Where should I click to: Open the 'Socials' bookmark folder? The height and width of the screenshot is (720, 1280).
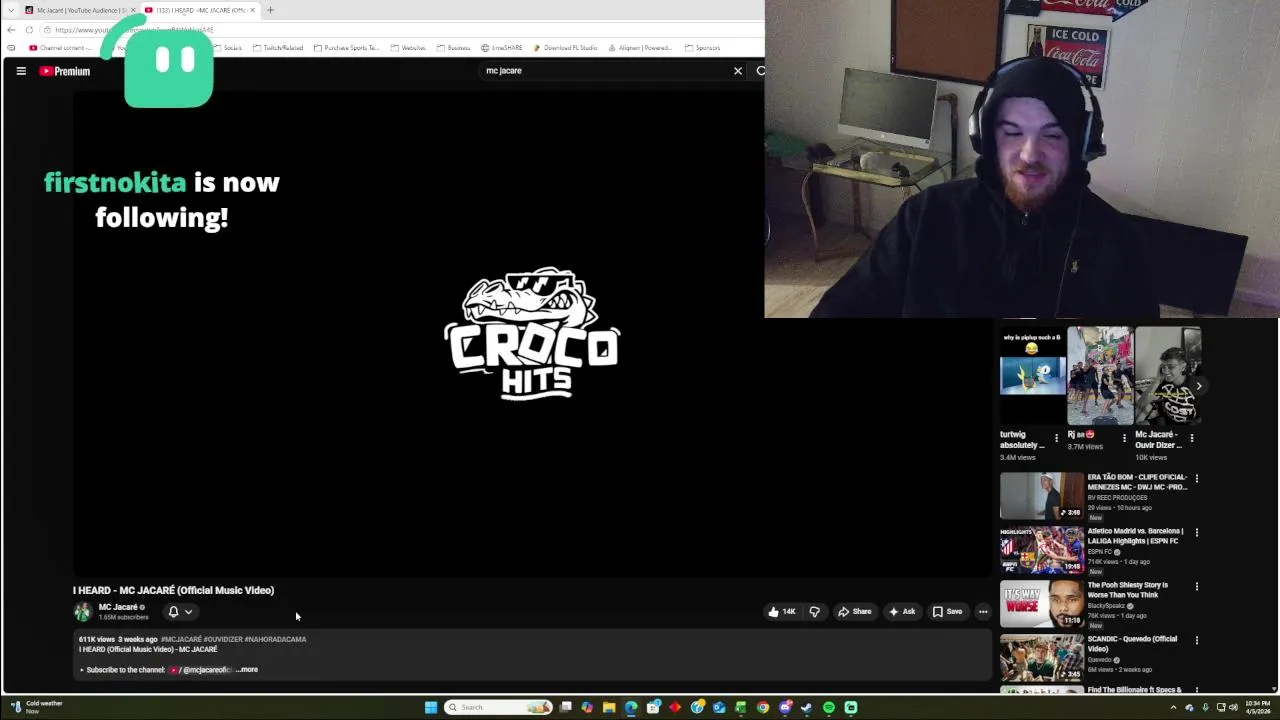[x=227, y=48]
